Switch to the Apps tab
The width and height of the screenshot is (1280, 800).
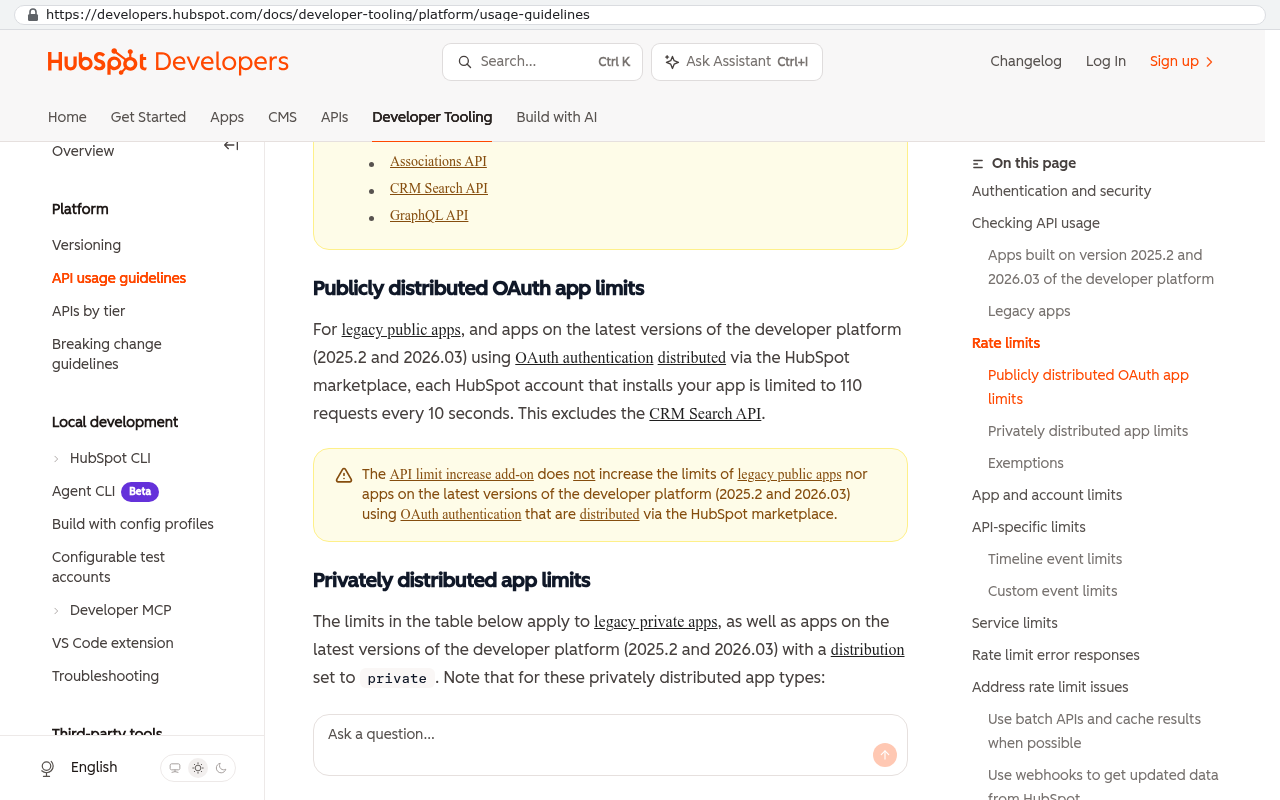click(227, 117)
